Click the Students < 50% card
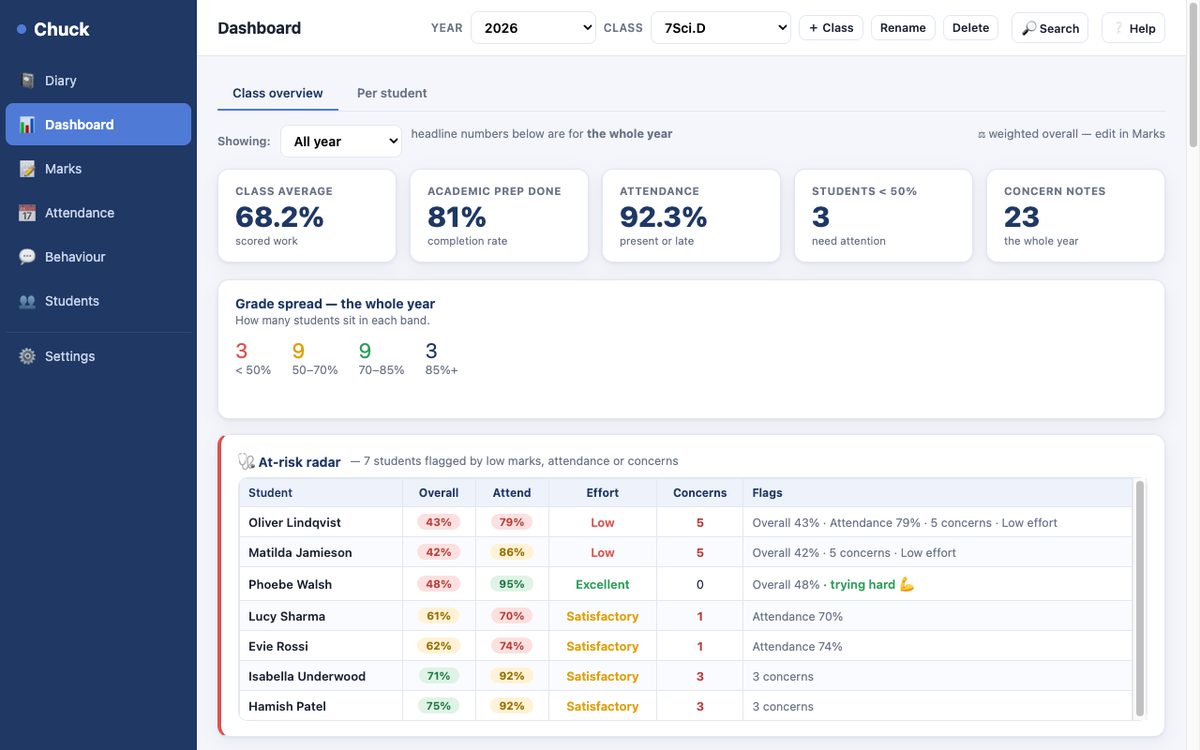Screen dimensions: 1200x750 pyautogui.click(x=883, y=216)
